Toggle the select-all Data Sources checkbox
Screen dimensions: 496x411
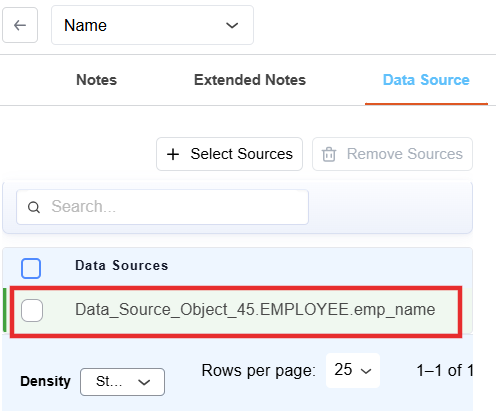coord(31,268)
